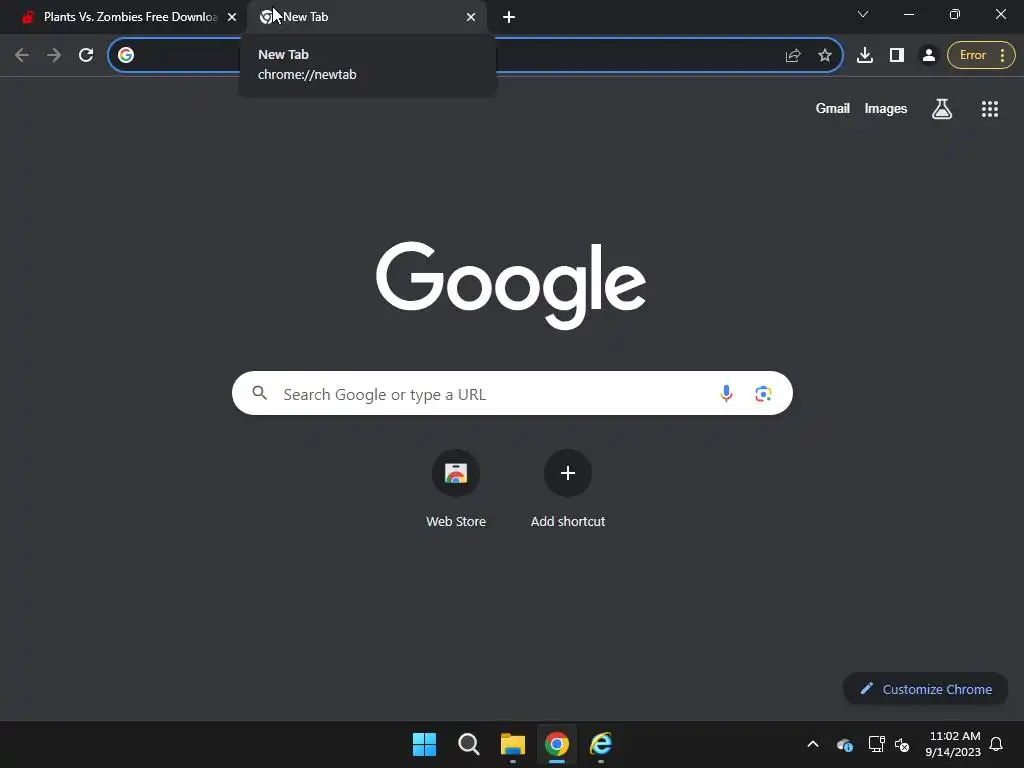Screen dimensions: 1024x768
Task: Close the Plants Vs. Zombies tab
Action: click(232, 17)
